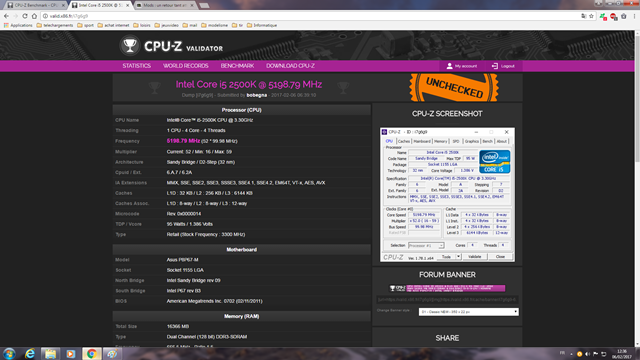Open the Informatique bookmark folder
The image size is (640, 360).
point(262,25)
